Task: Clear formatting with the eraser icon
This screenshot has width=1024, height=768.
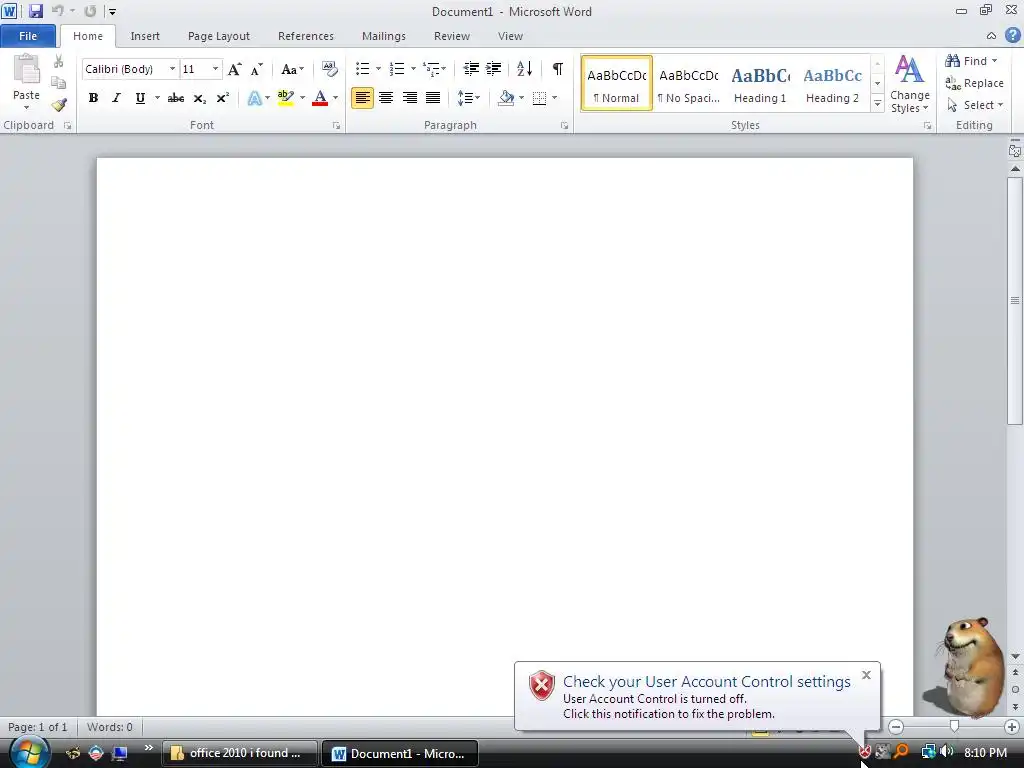Action: point(330,69)
